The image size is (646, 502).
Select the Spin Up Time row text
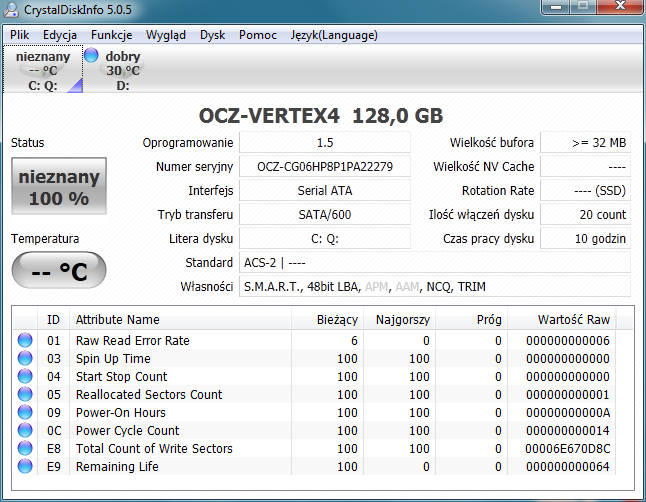pos(113,359)
